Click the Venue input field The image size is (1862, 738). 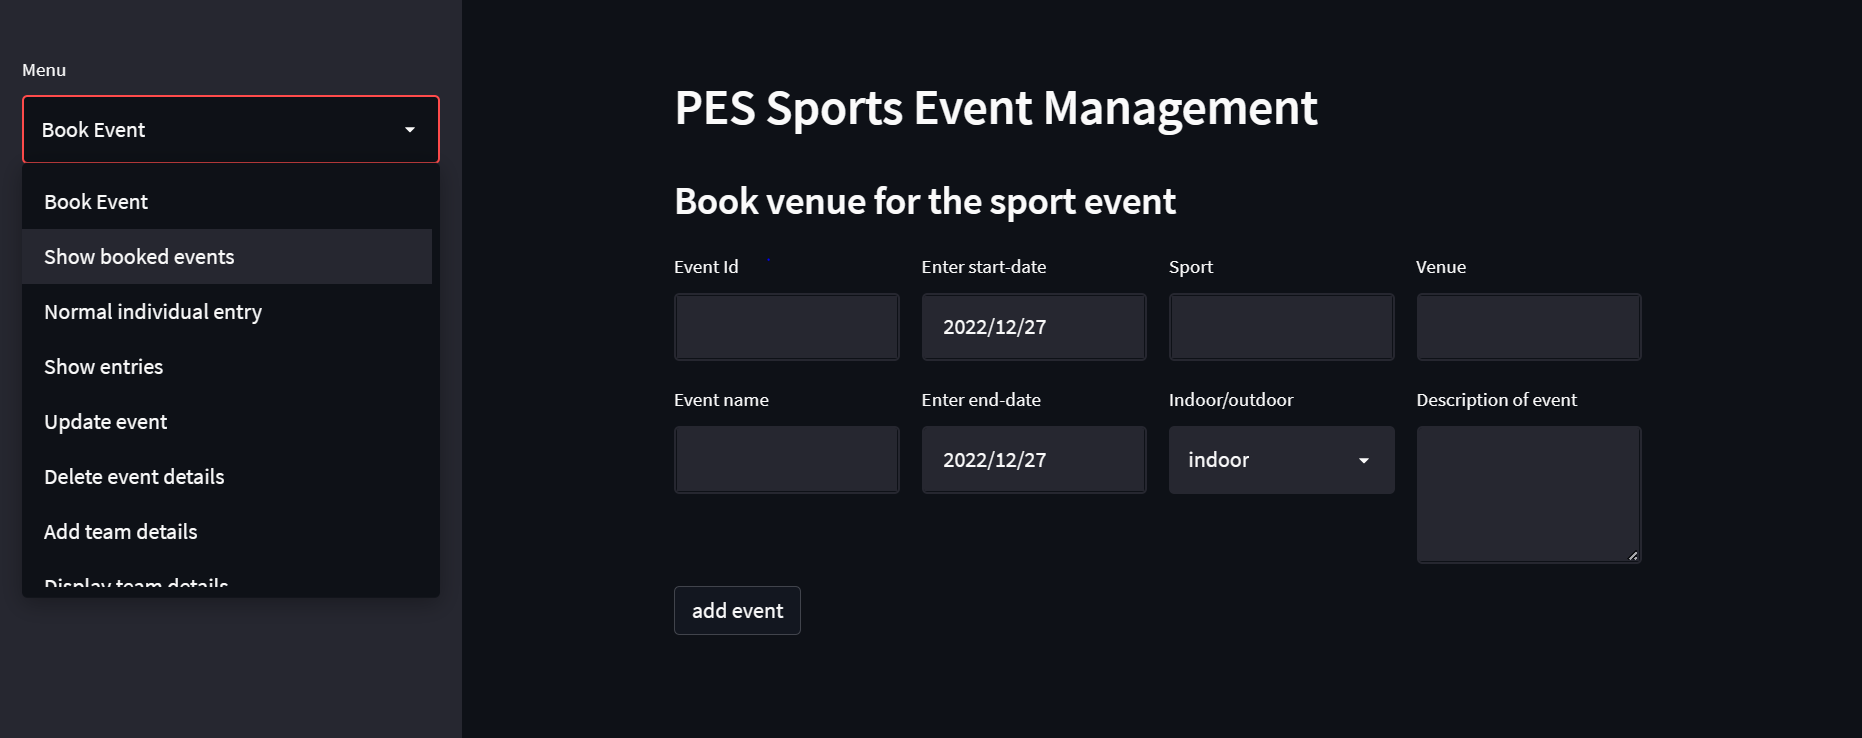pos(1528,326)
